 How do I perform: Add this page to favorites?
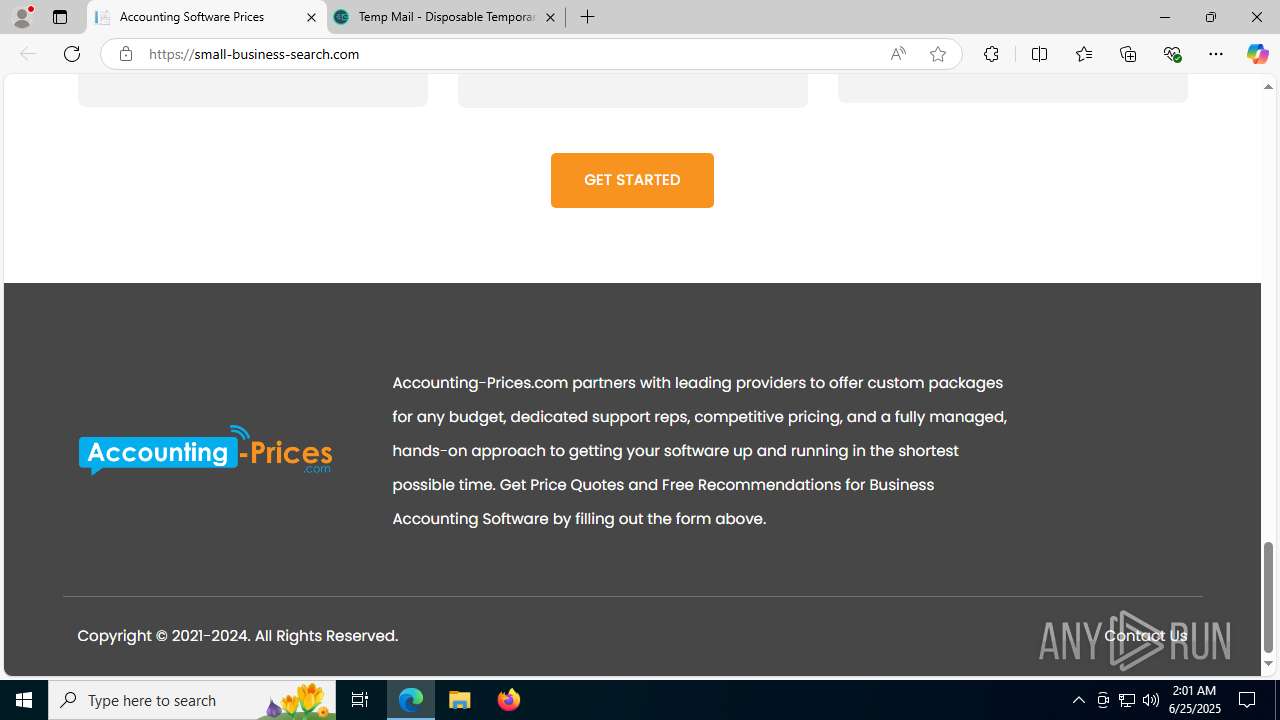pos(937,54)
